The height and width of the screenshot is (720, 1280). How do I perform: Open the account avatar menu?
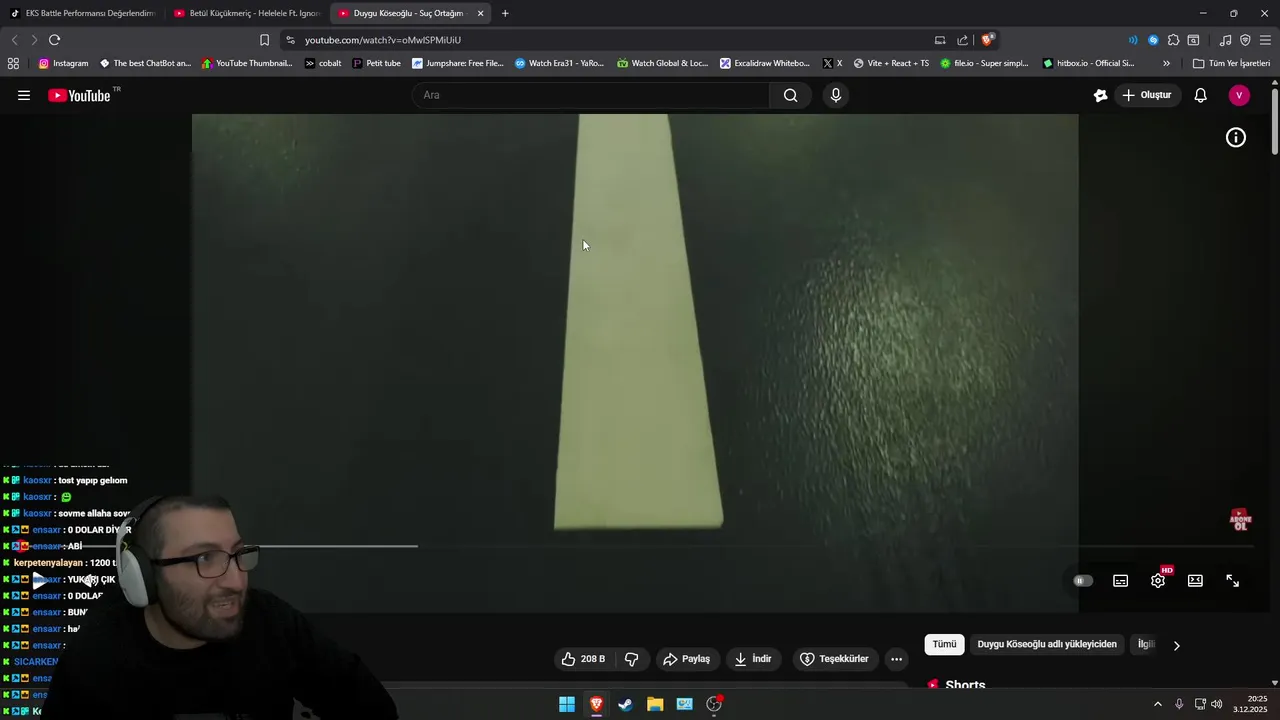tap(1239, 95)
